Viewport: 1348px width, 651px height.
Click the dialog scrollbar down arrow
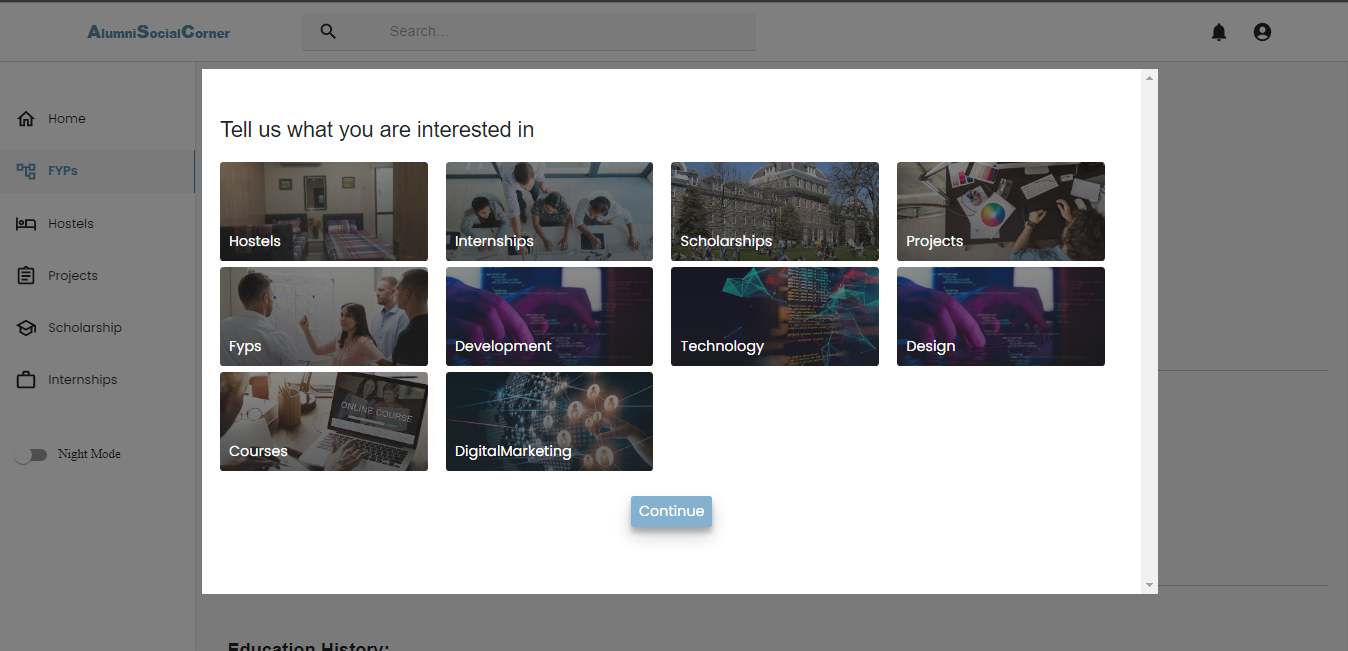click(x=1149, y=585)
